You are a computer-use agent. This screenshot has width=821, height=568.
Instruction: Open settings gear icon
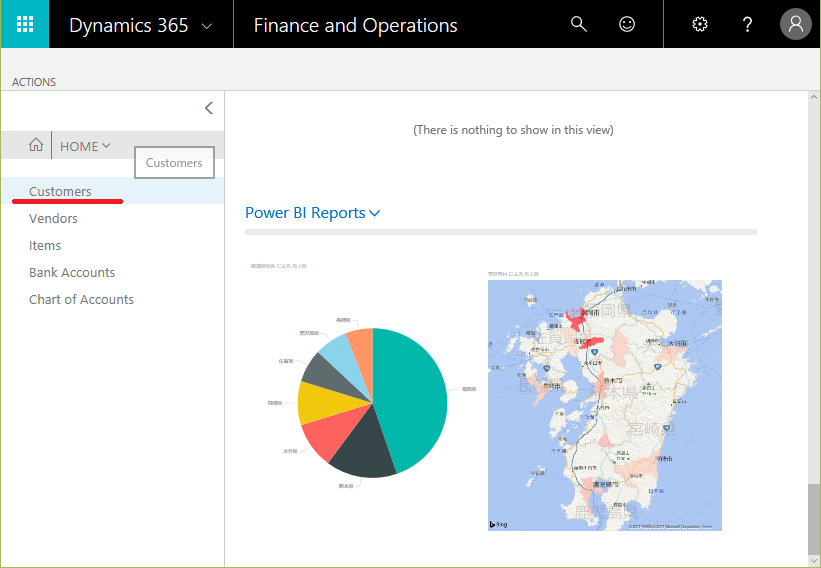coord(700,24)
